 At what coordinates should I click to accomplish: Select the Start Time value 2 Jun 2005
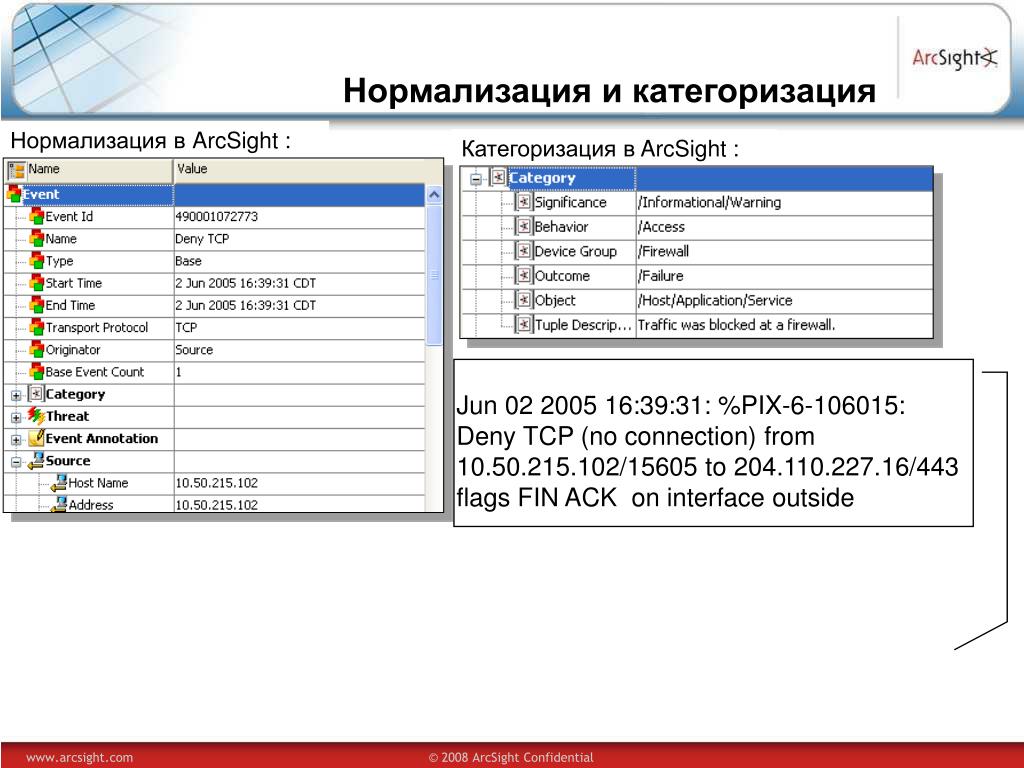tap(245, 283)
